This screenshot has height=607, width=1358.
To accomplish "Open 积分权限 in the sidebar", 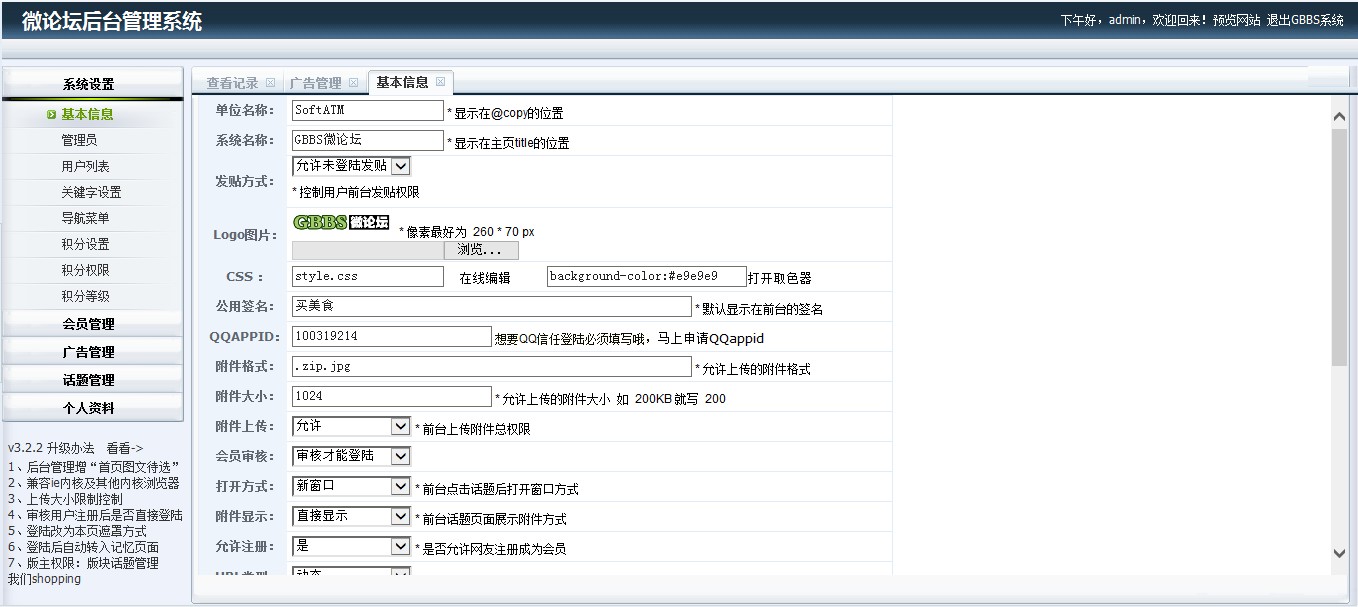I will click(85, 270).
